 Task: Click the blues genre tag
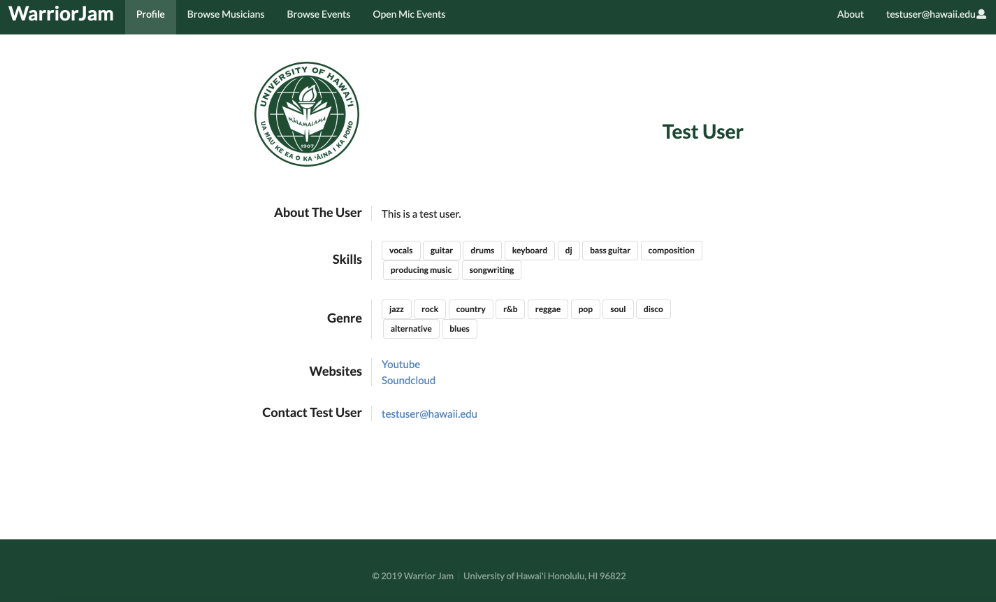pos(459,329)
